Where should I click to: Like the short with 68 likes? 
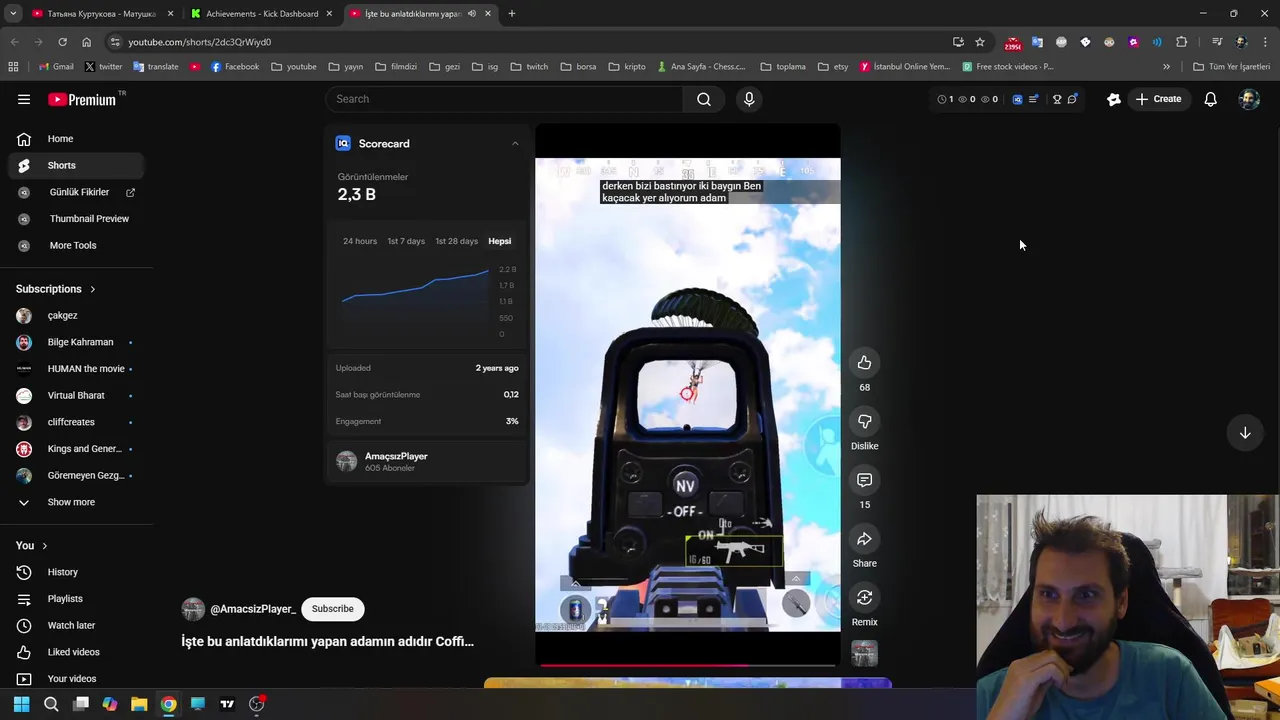pyautogui.click(x=864, y=363)
